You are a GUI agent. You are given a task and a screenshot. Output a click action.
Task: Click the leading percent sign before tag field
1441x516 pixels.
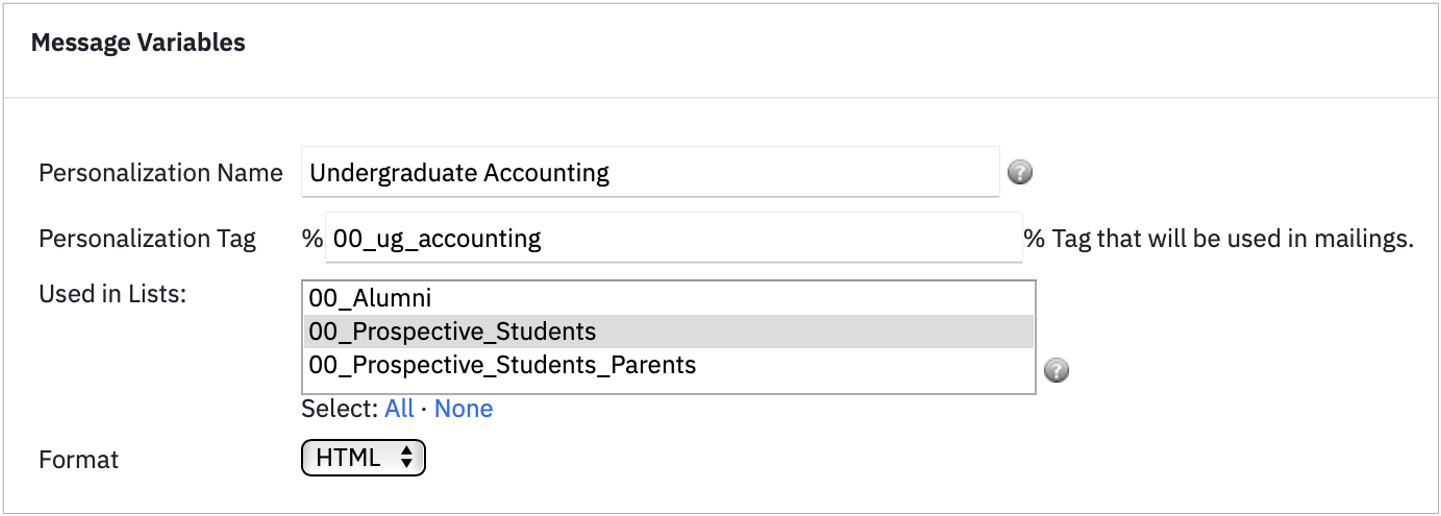[312, 238]
